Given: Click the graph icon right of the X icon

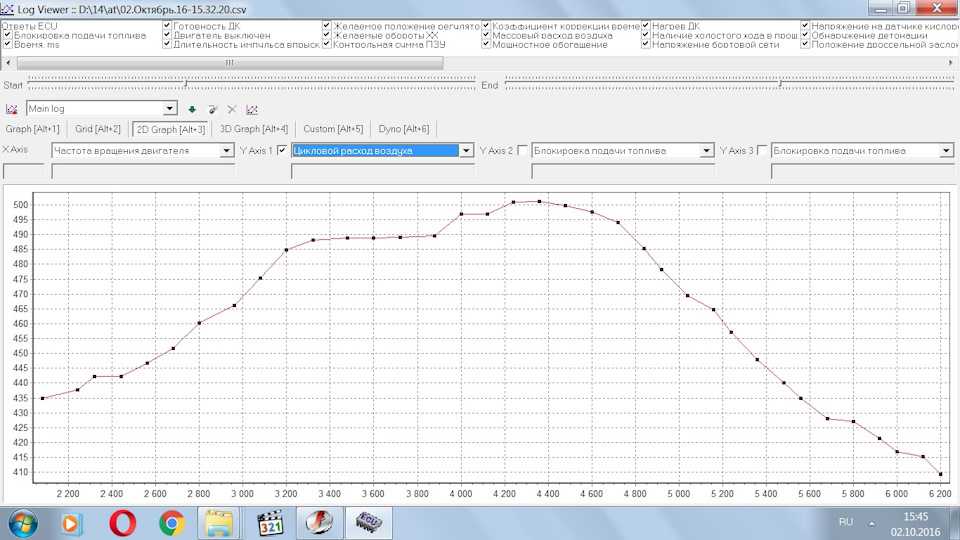Looking at the screenshot, I should tap(252, 109).
